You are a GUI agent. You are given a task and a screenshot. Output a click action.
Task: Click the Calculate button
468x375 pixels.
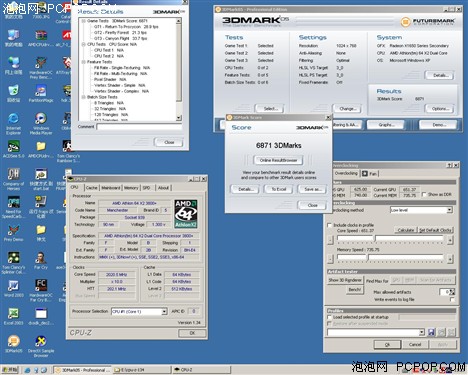coord(406,230)
